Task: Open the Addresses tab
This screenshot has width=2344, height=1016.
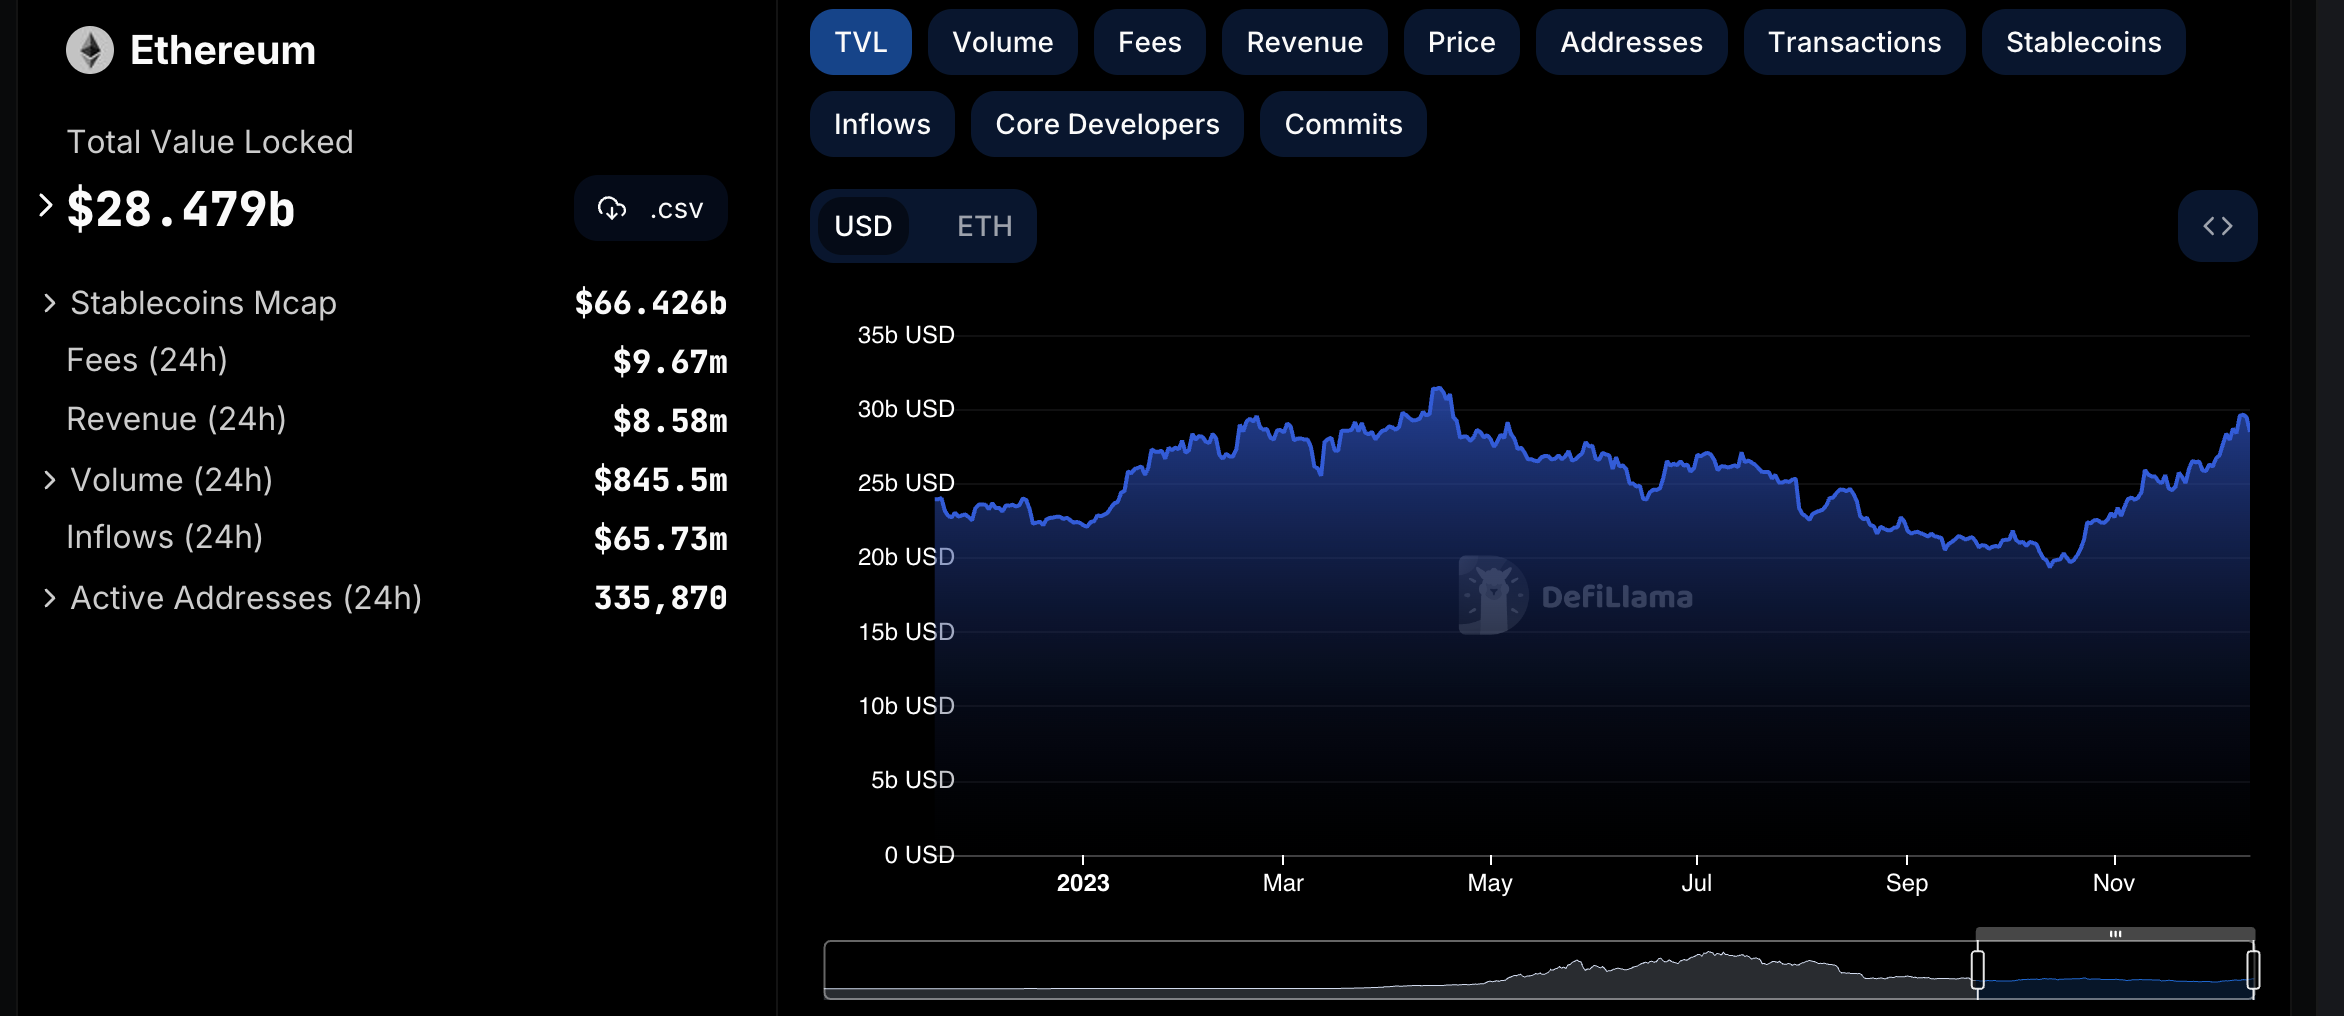Action: coord(1630,42)
